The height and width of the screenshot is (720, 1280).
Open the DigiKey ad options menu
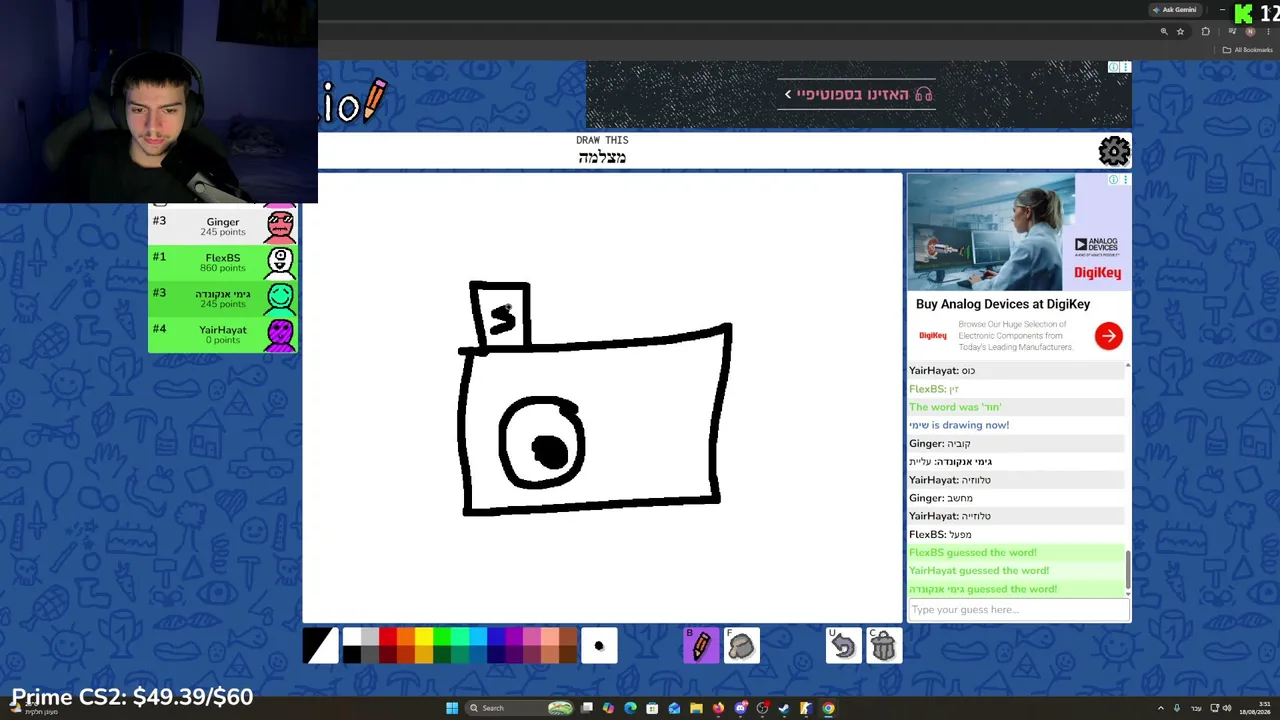pos(1125,180)
